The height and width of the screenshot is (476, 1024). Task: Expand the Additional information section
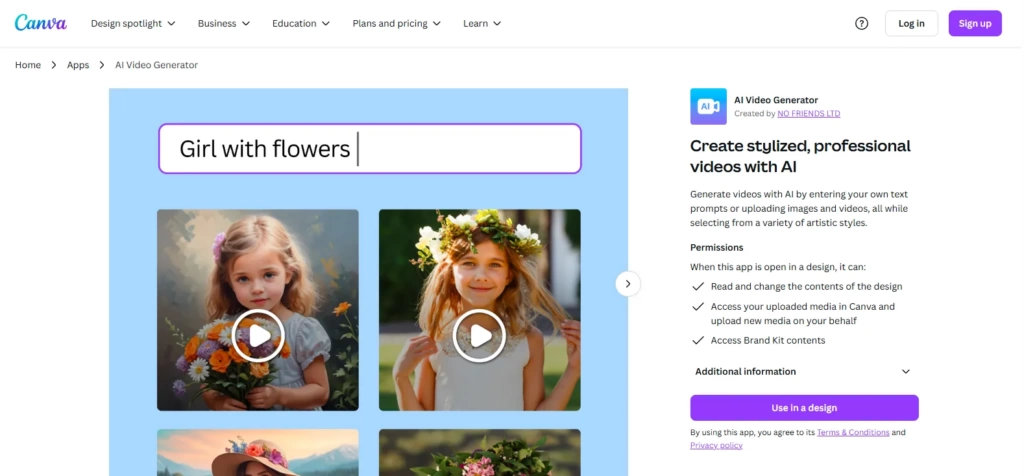pos(804,372)
